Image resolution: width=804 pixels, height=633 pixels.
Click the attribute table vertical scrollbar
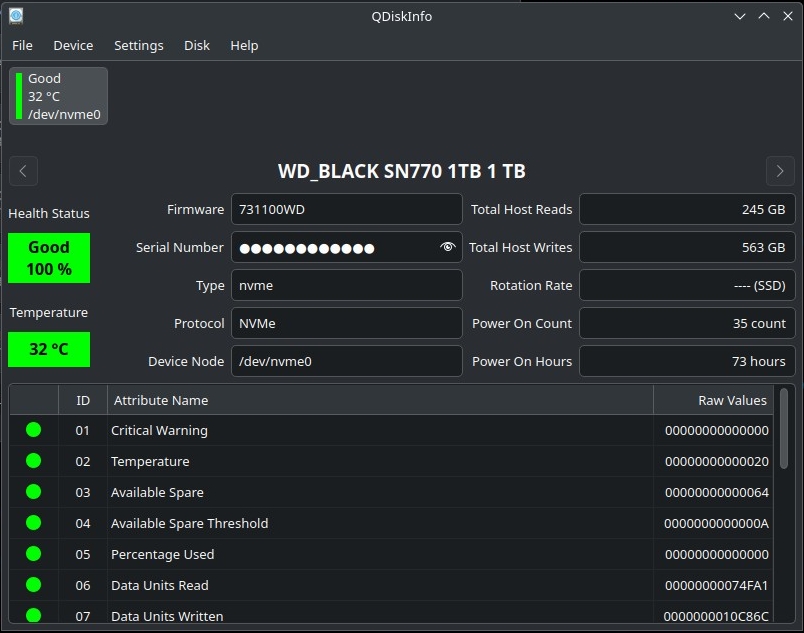tap(783, 428)
